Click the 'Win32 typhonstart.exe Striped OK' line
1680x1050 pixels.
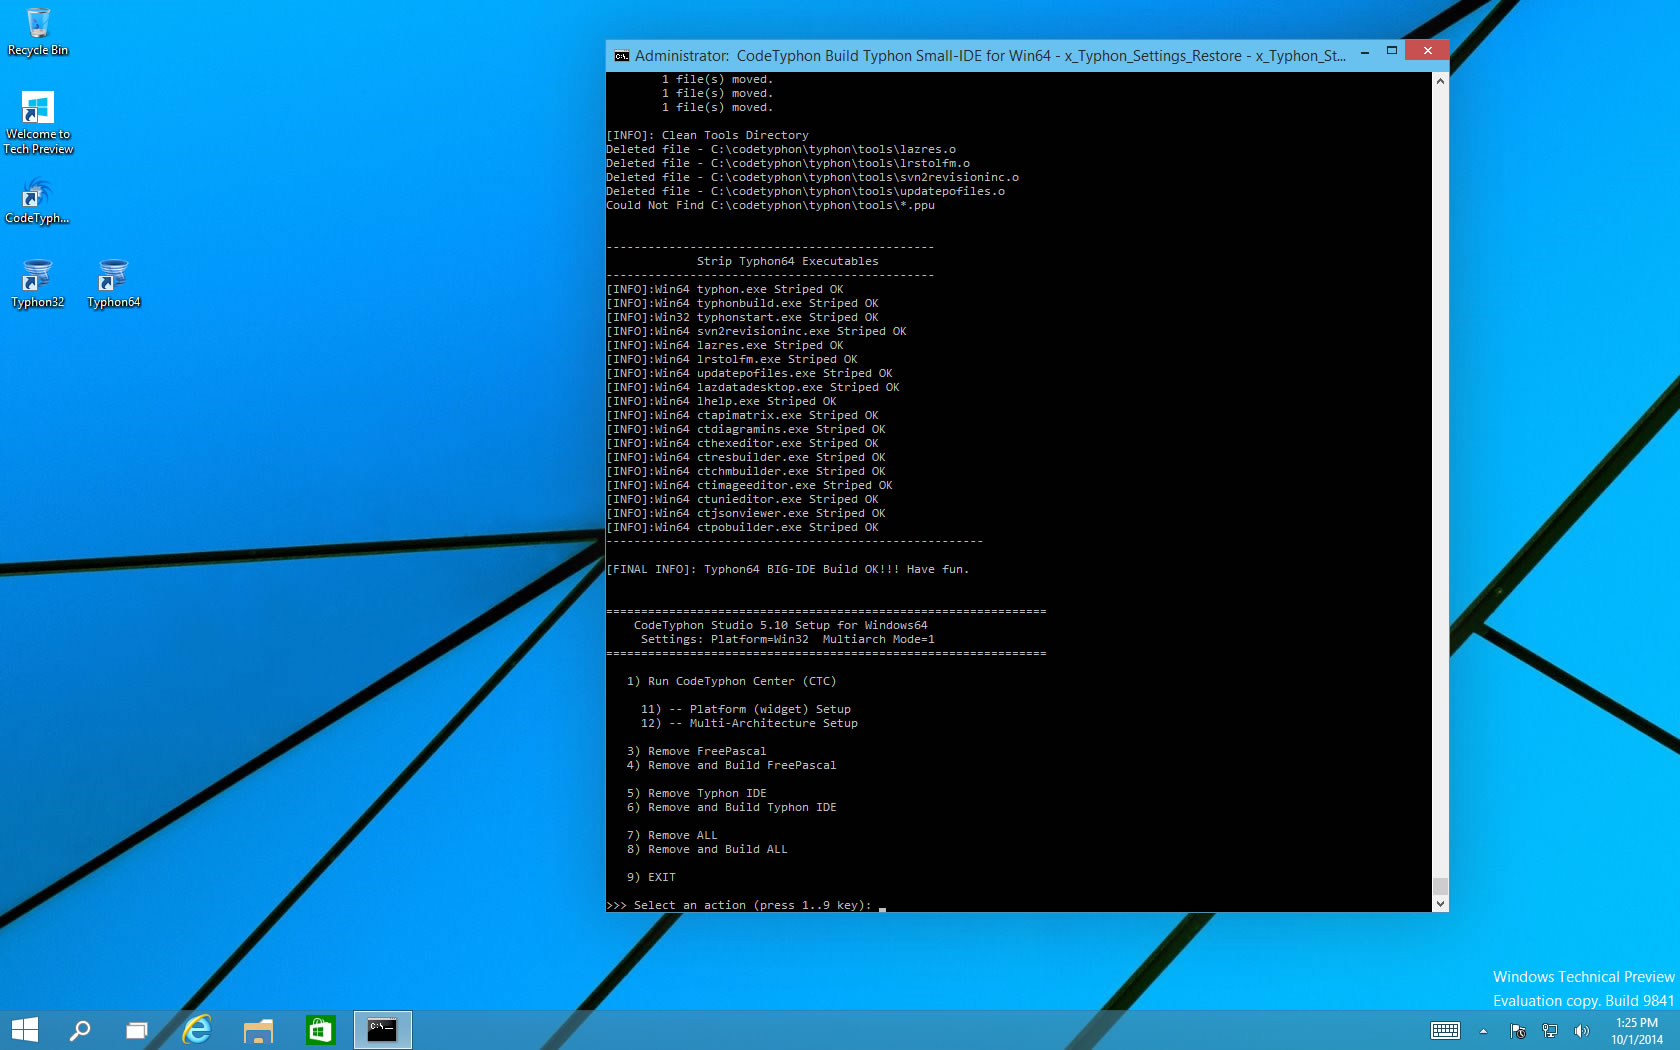pyautogui.click(x=742, y=317)
